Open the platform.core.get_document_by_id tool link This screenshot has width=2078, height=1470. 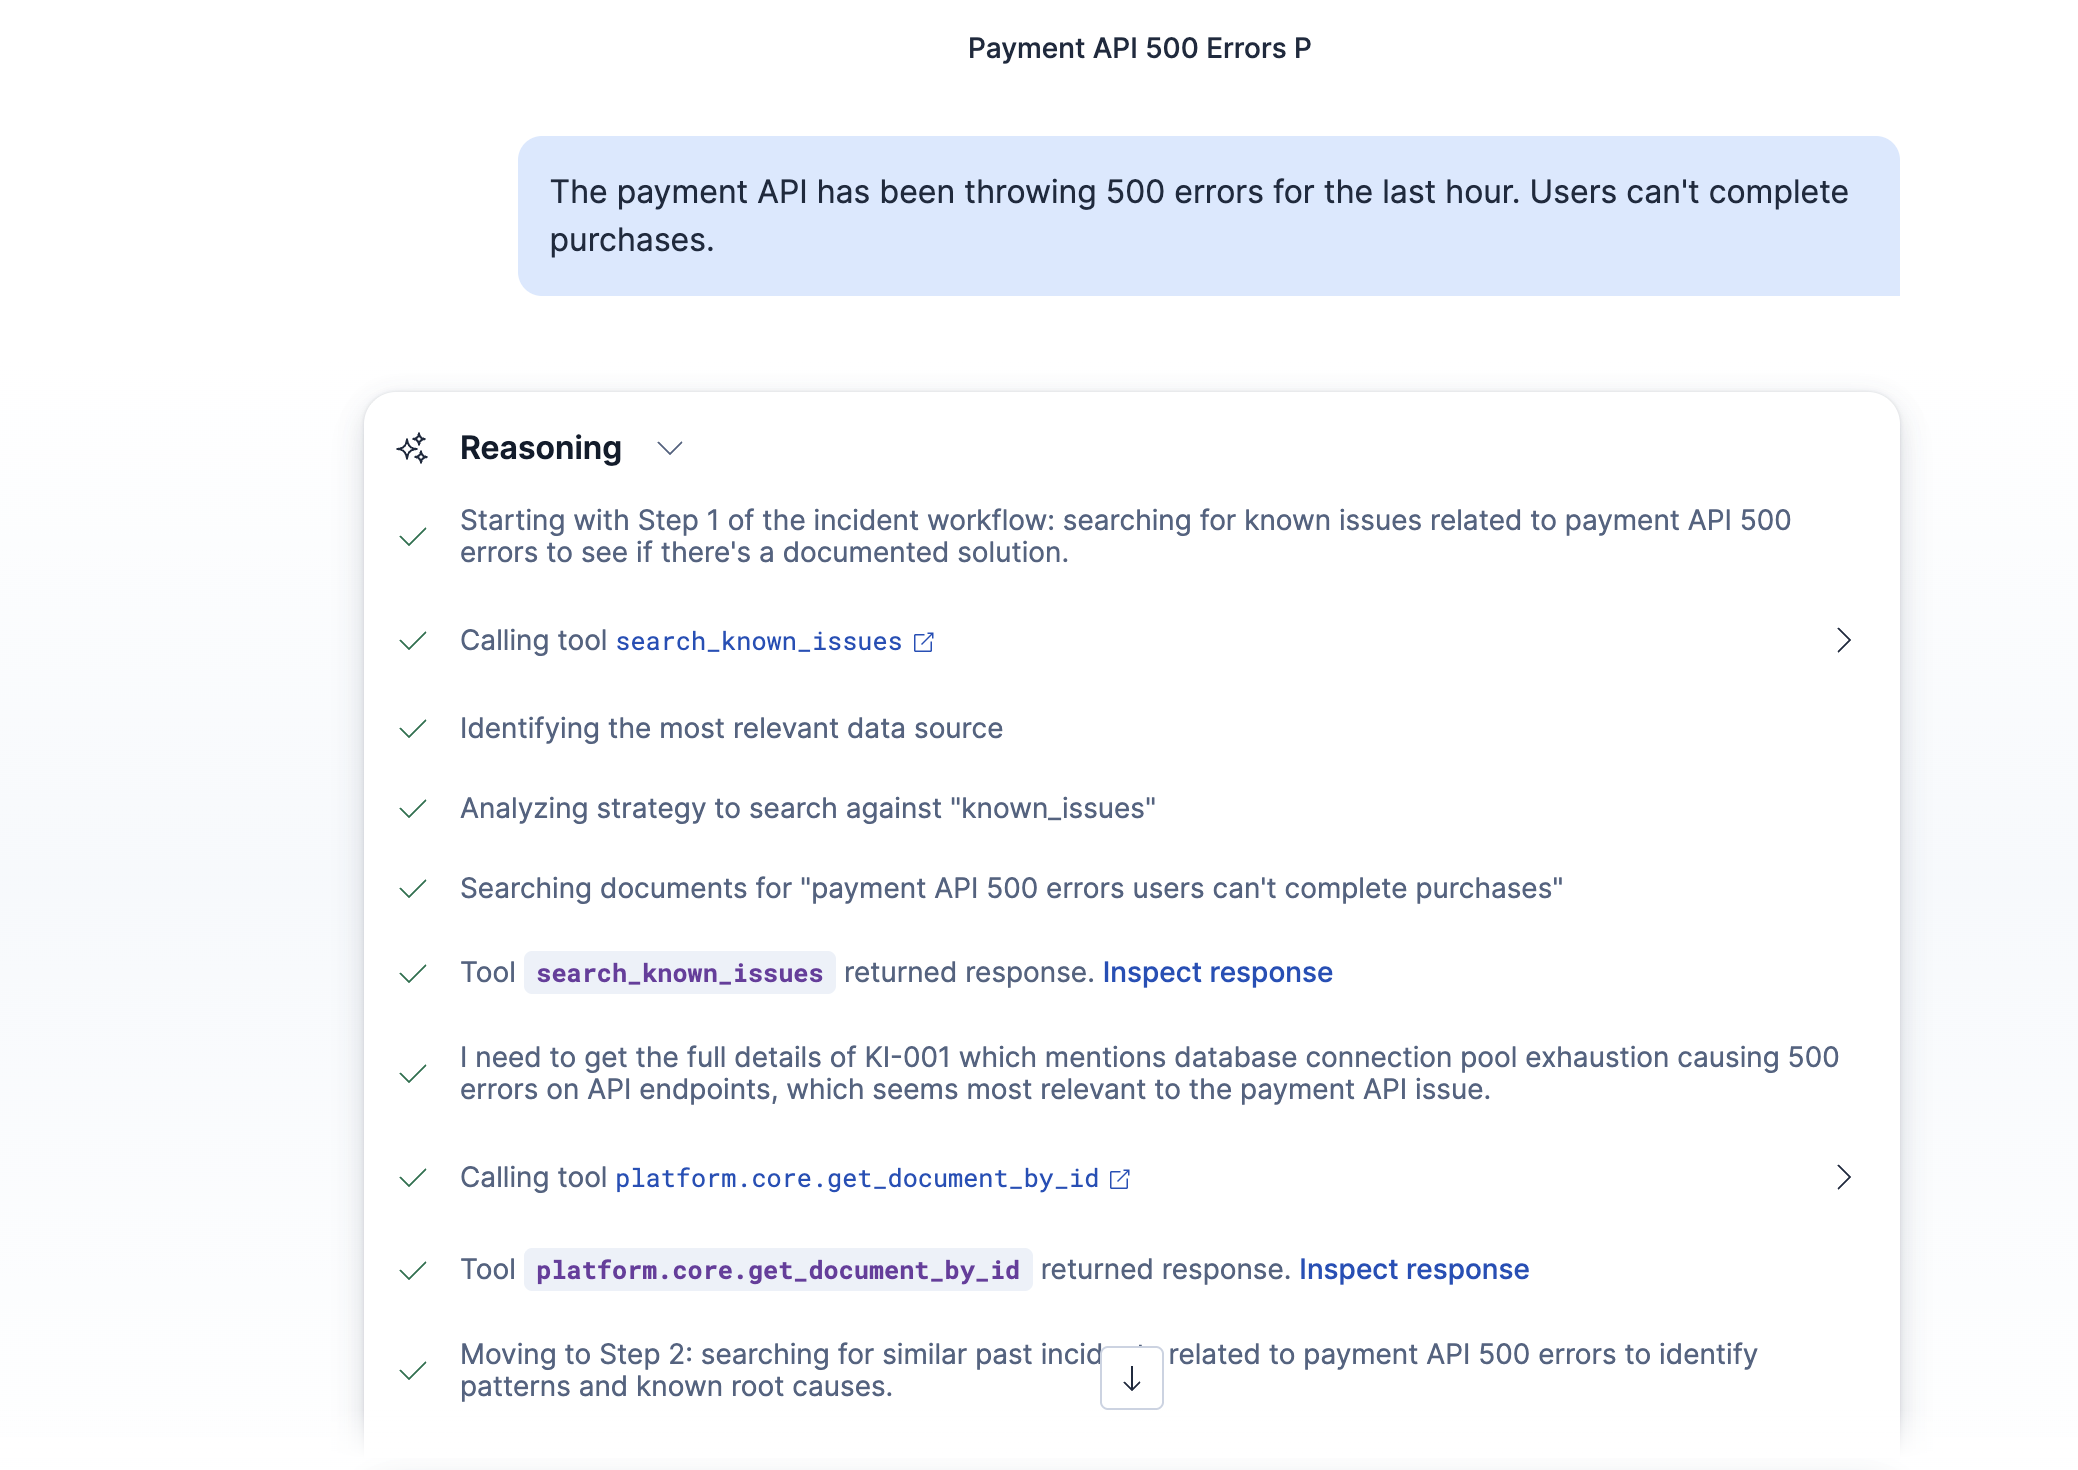(857, 1178)
